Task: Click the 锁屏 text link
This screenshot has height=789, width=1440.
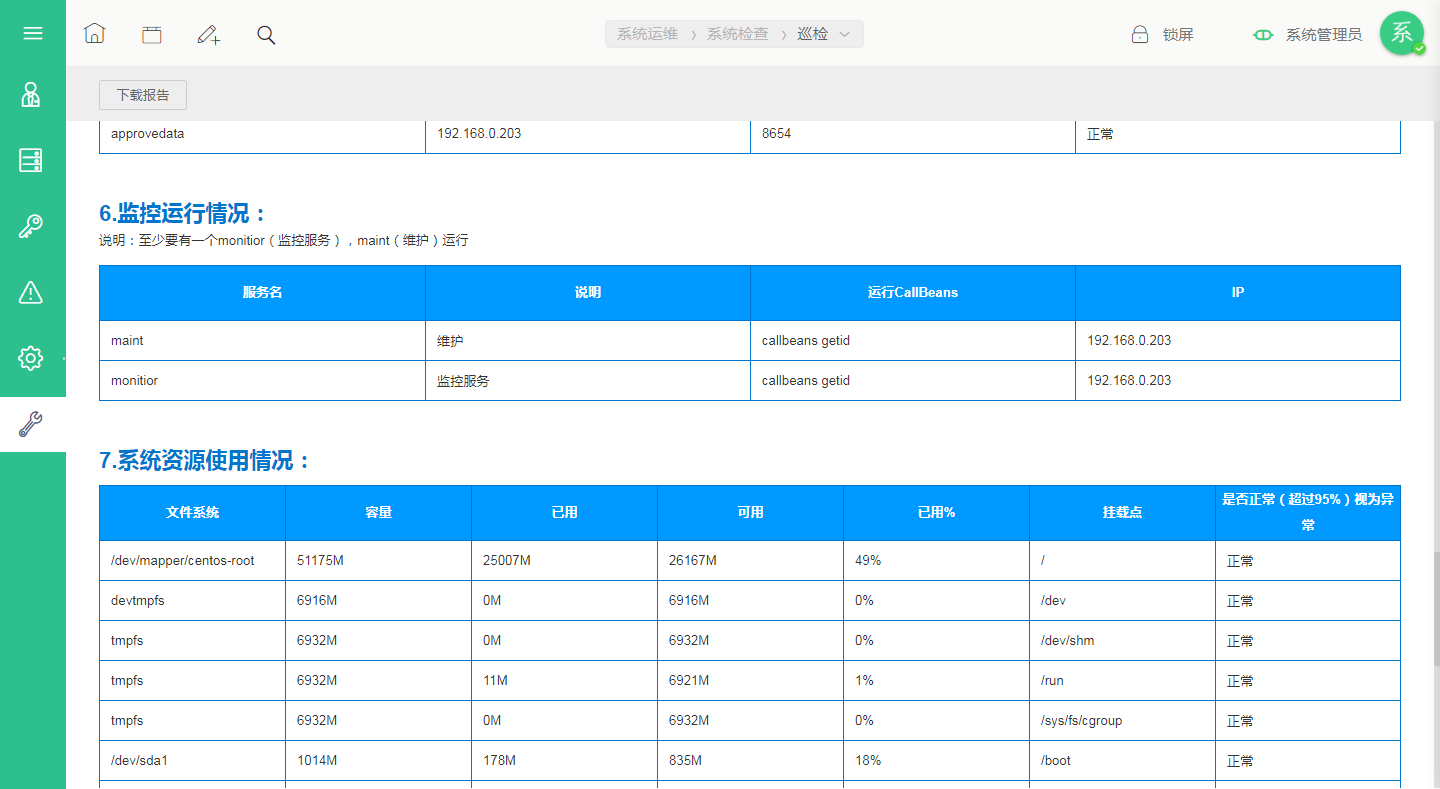Action: pyautogui.click(x=1178, y=35)
